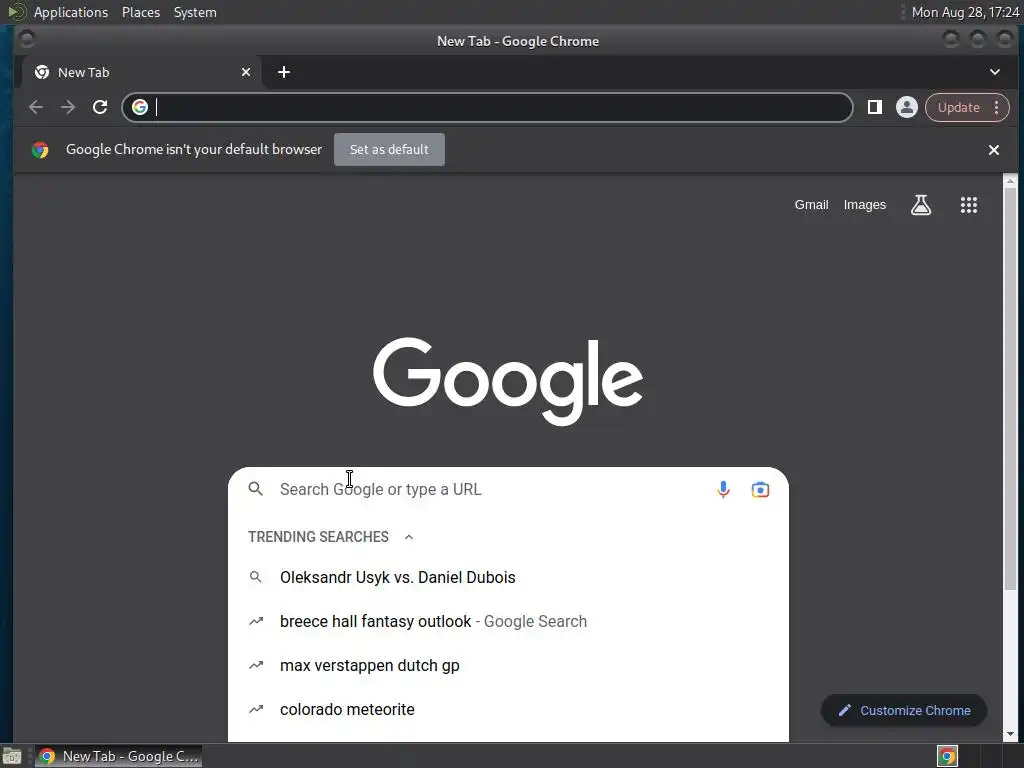Viewport: 1024px width, 768px height.
Task: Click the Chrome tray icon at bottom right
Action: [x=947, y=756]
